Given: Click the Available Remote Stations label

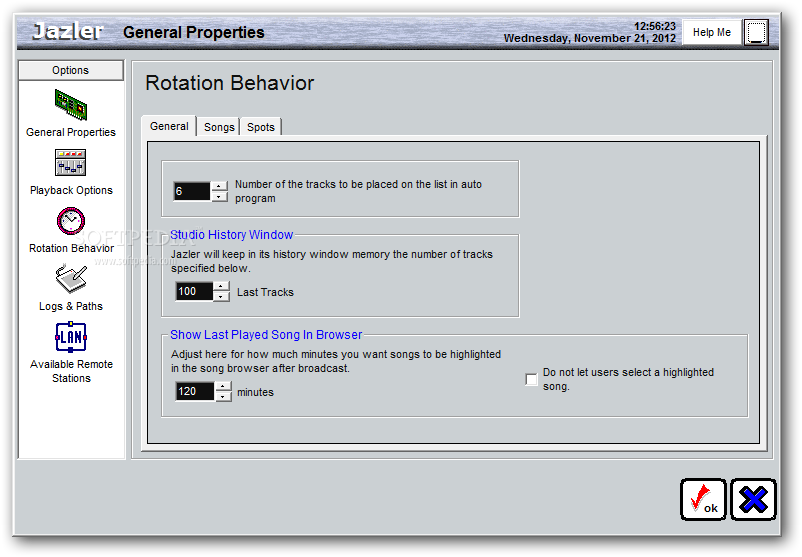Looking at the screenshot, I should pos(71,371).
